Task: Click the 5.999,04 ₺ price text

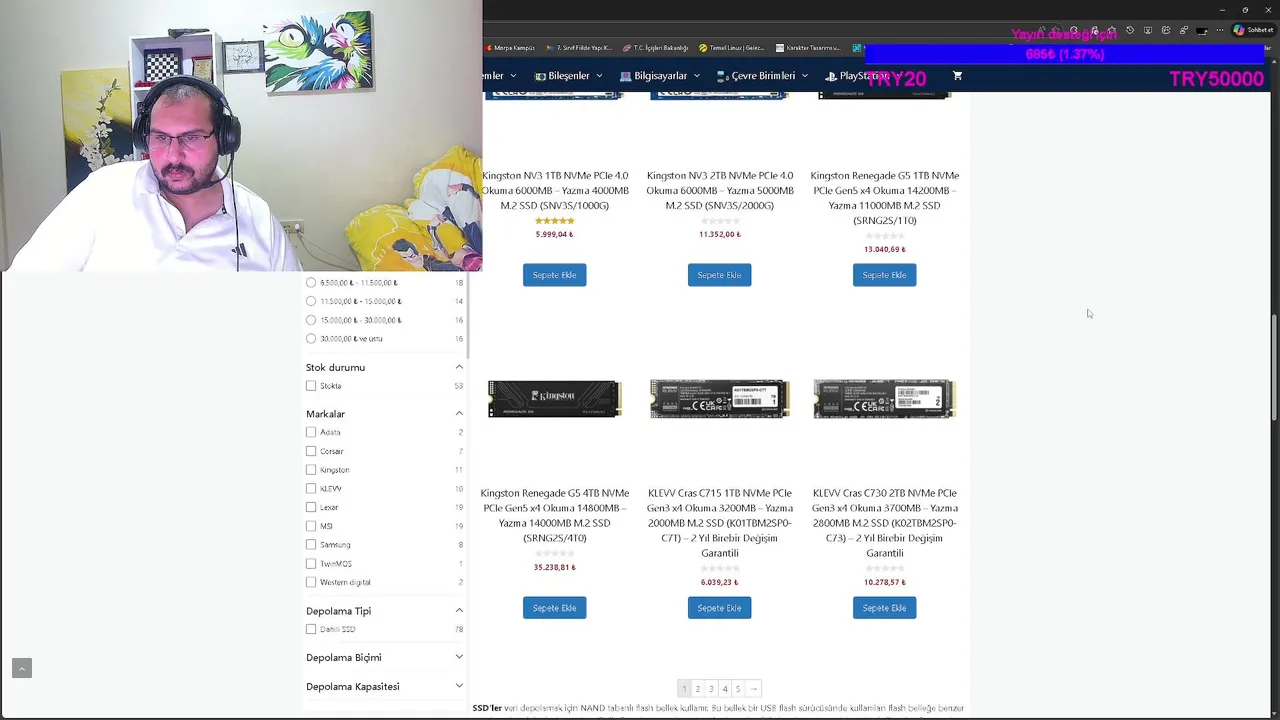Action: (555, 234)
